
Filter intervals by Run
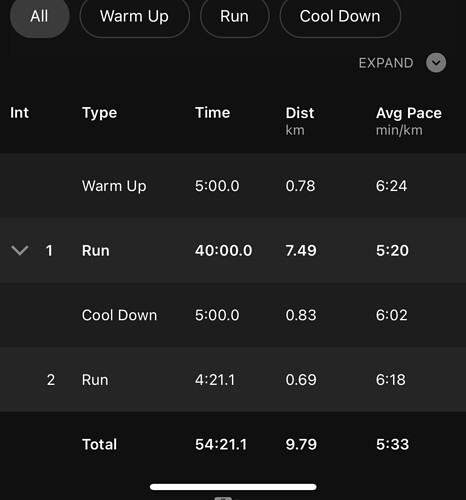[234, 16]
